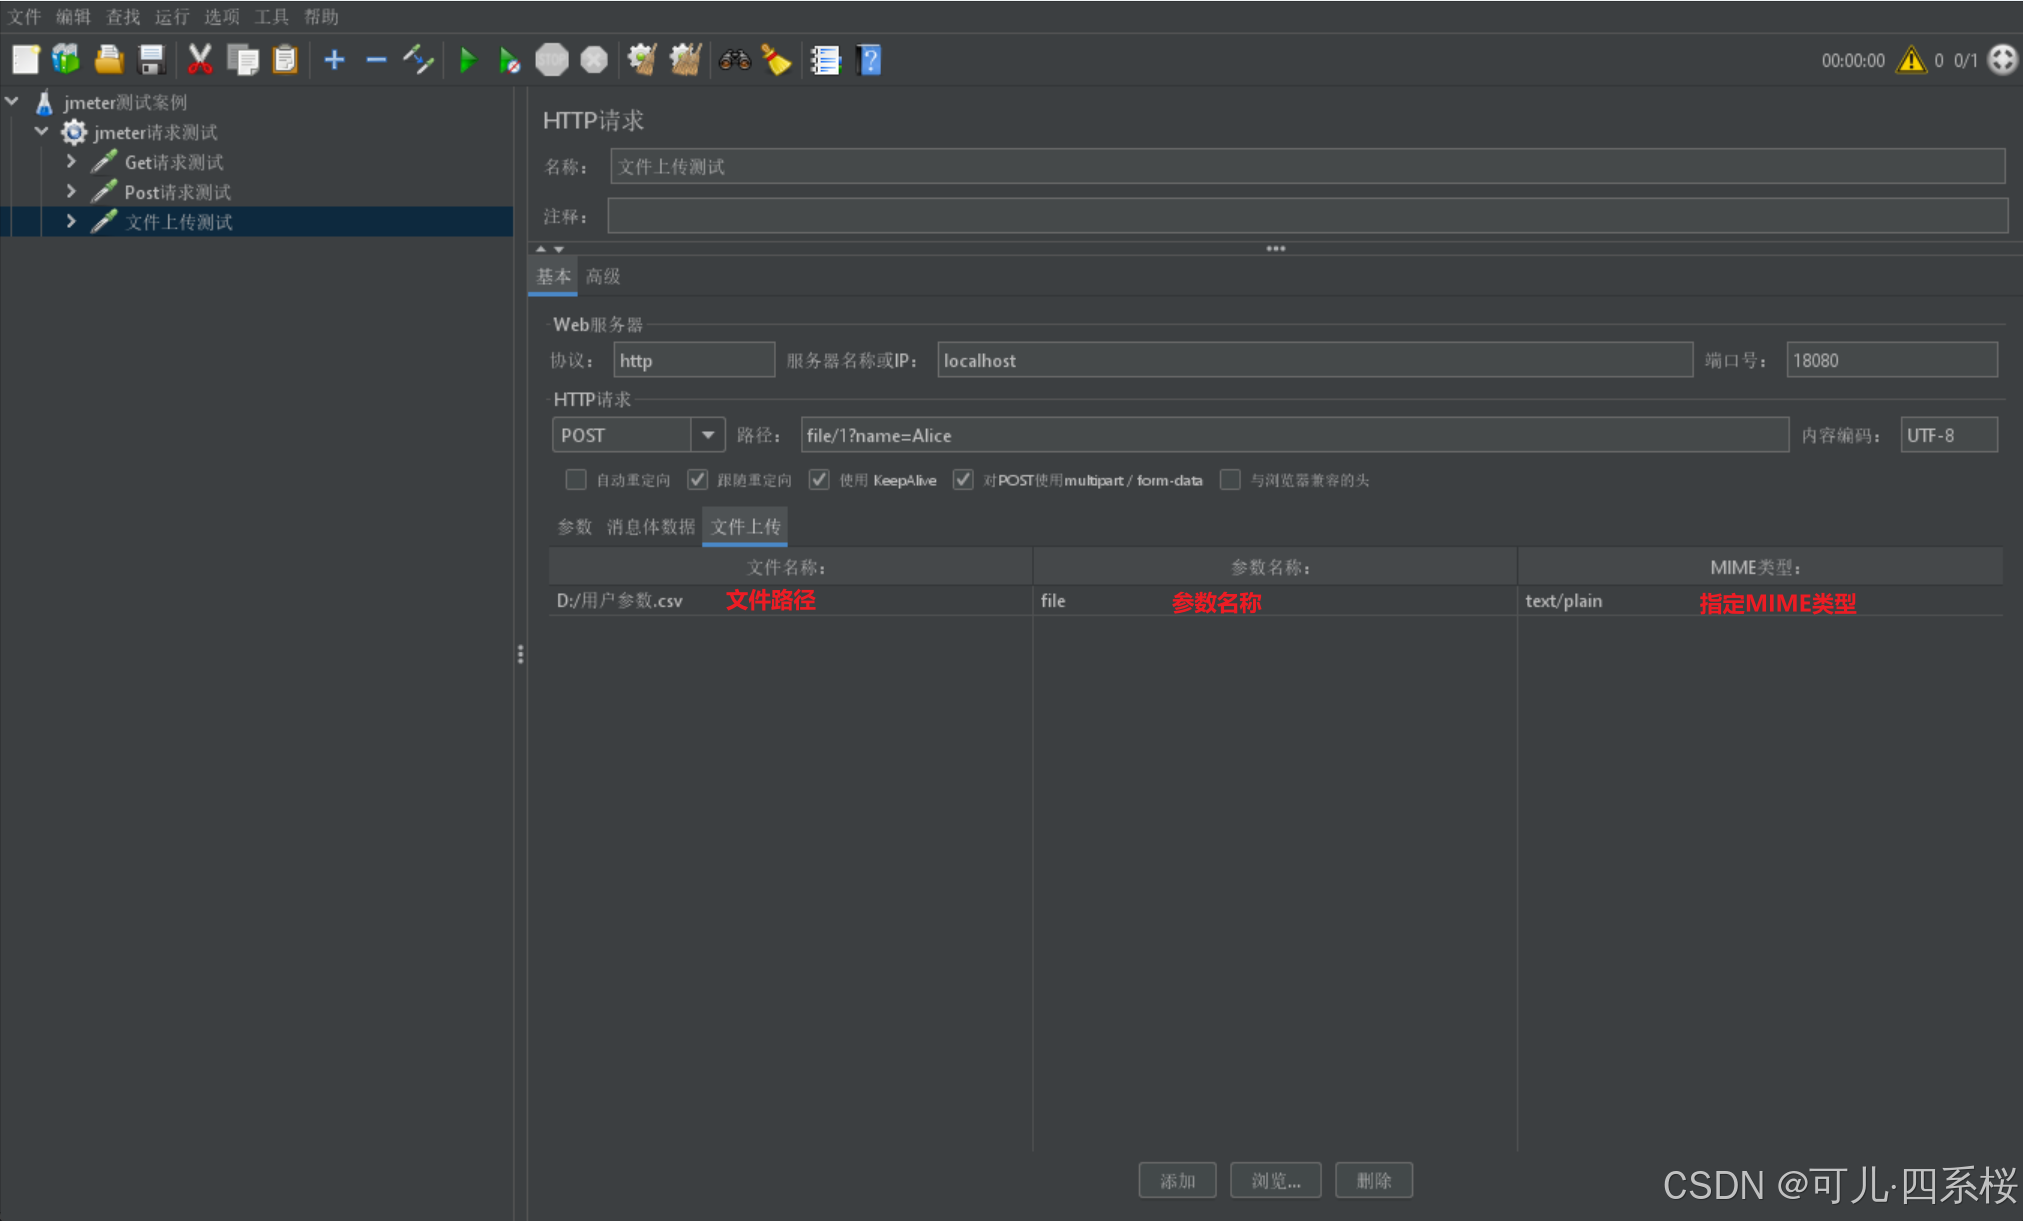The image size is (2023, 1221).
Task: Enable the 自动重定向 checkbox
Action: [576, 480]
